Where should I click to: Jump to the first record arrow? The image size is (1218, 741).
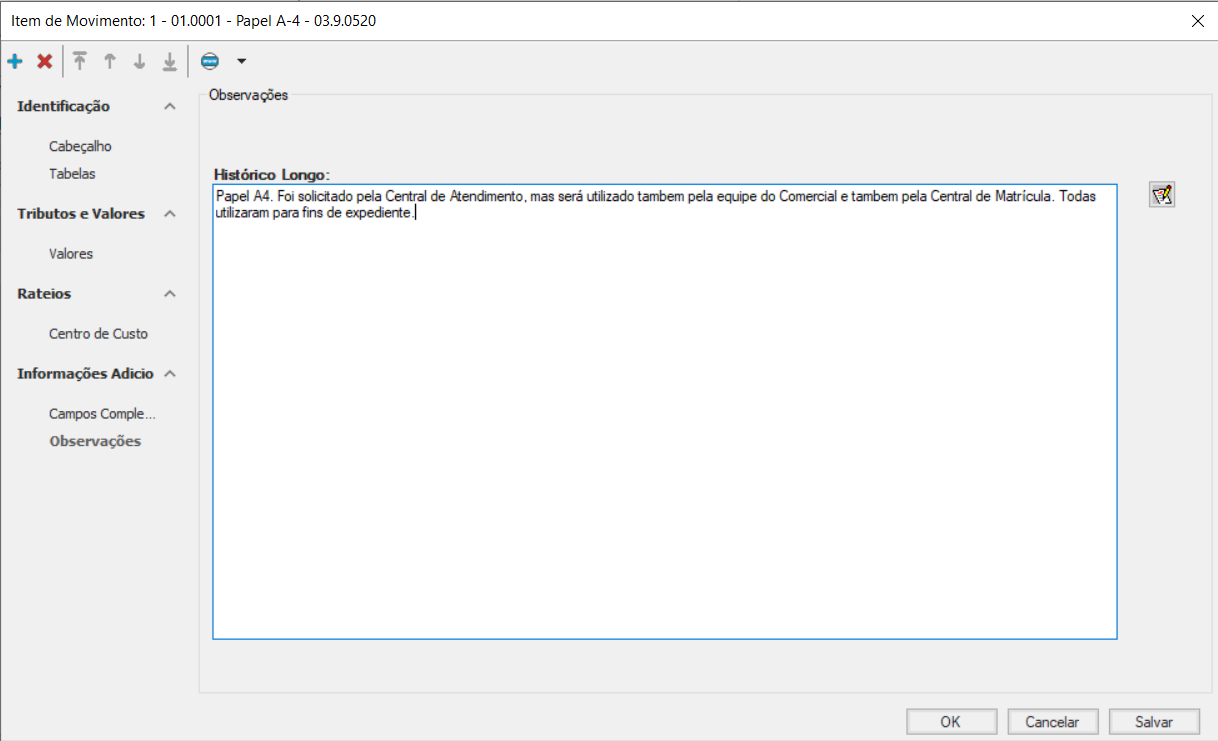[80, 62]
